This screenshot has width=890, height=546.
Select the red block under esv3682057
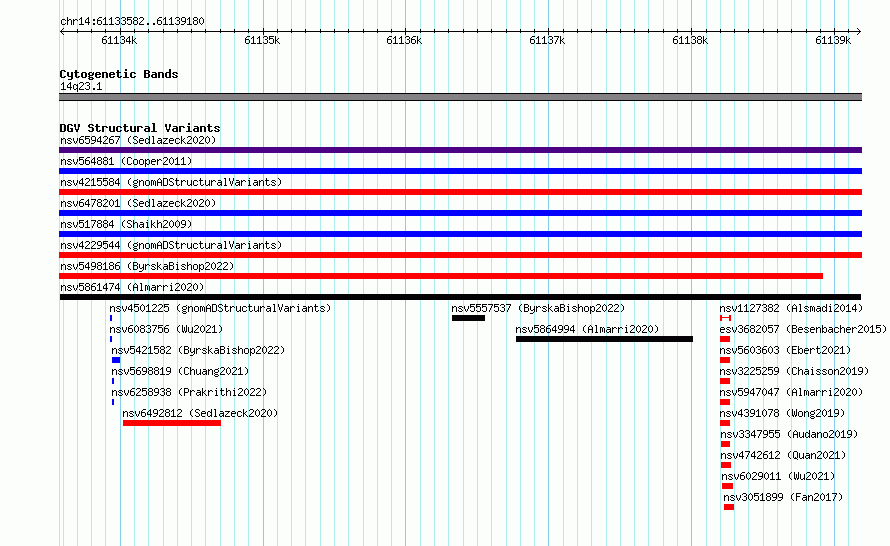click(x=725, y=339)
